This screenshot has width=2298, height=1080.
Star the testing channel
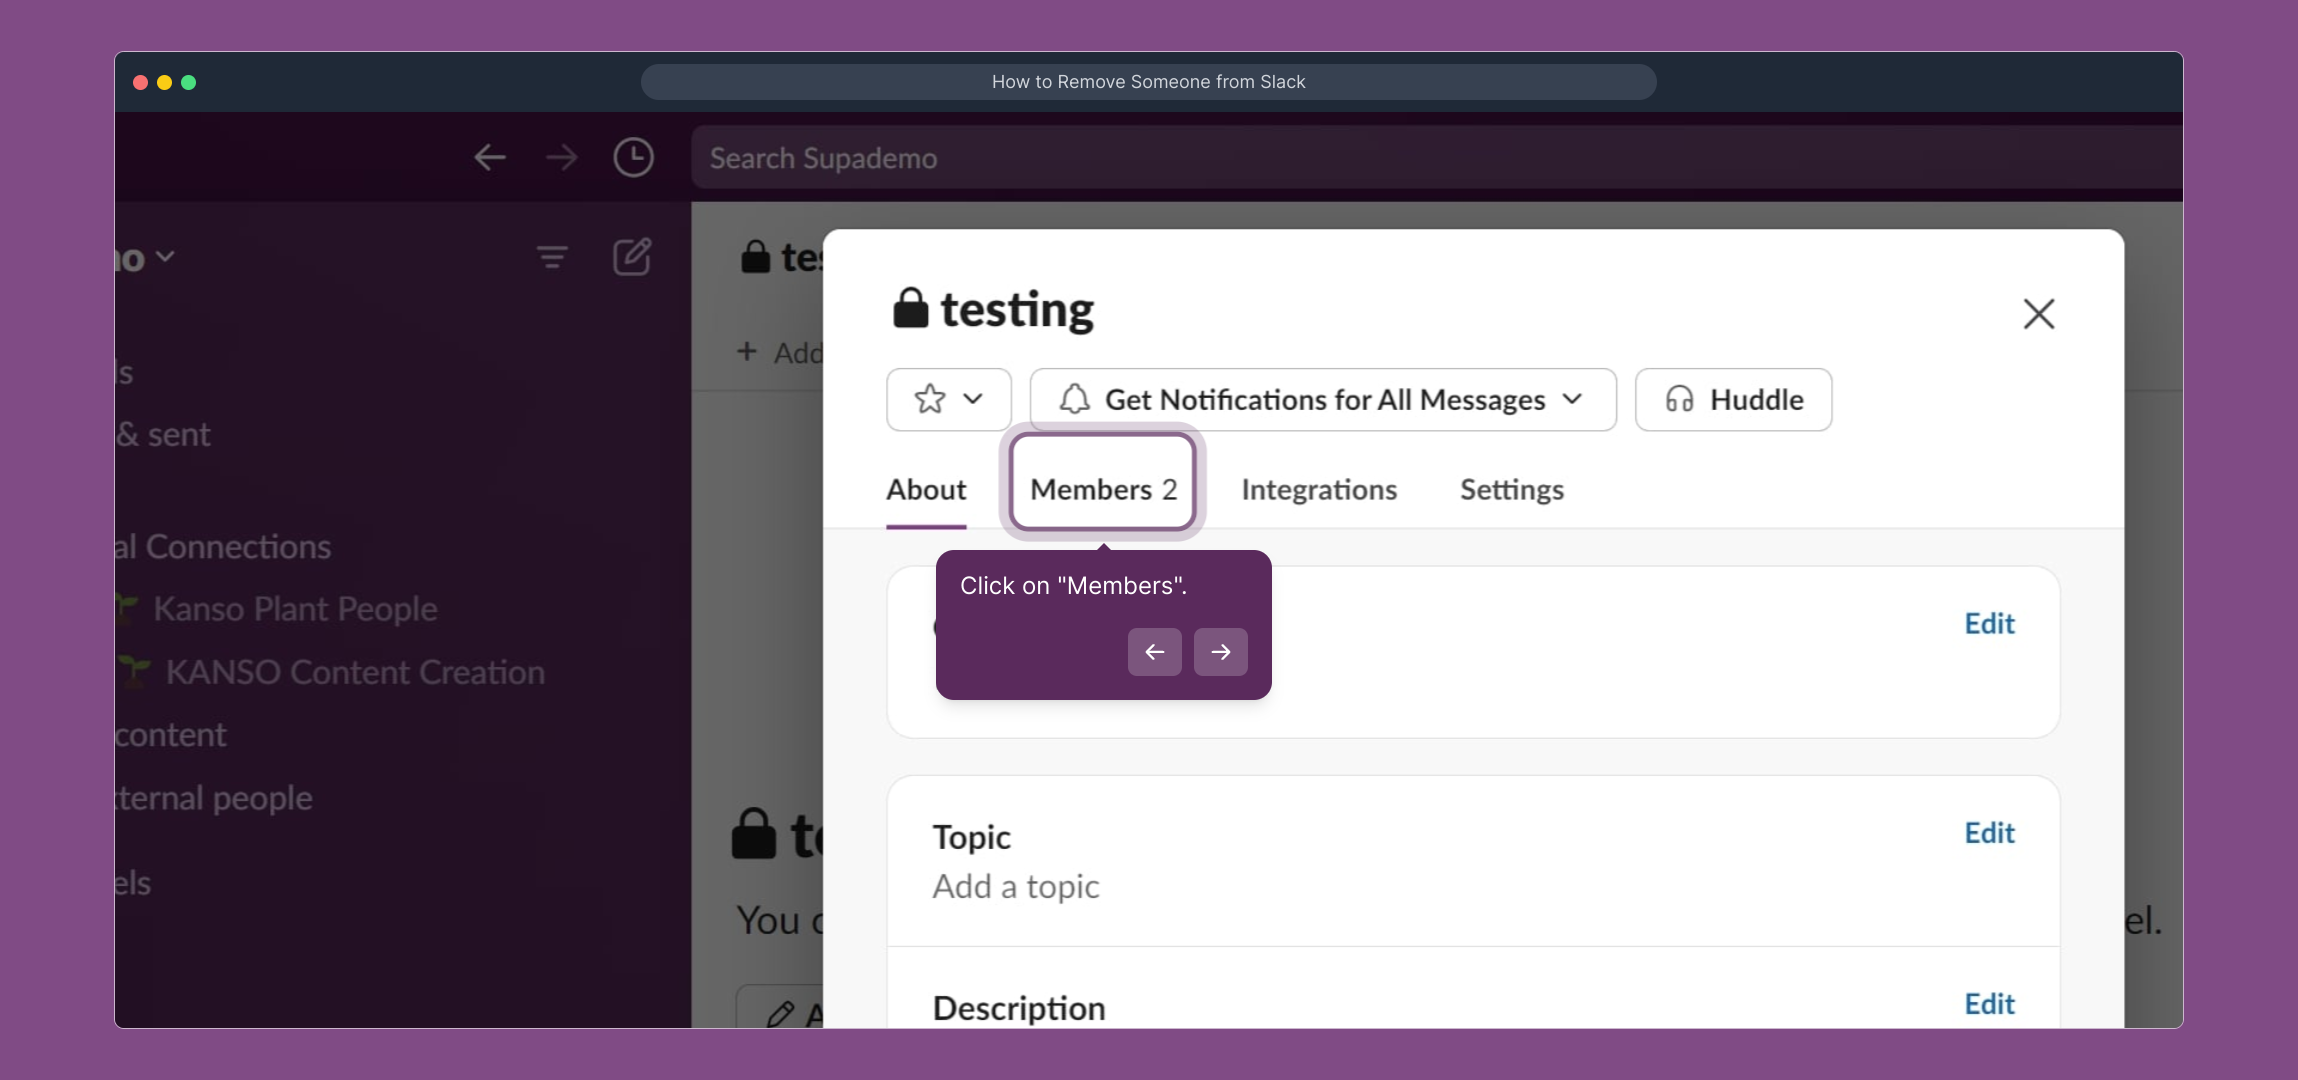(x=929, y=399)
